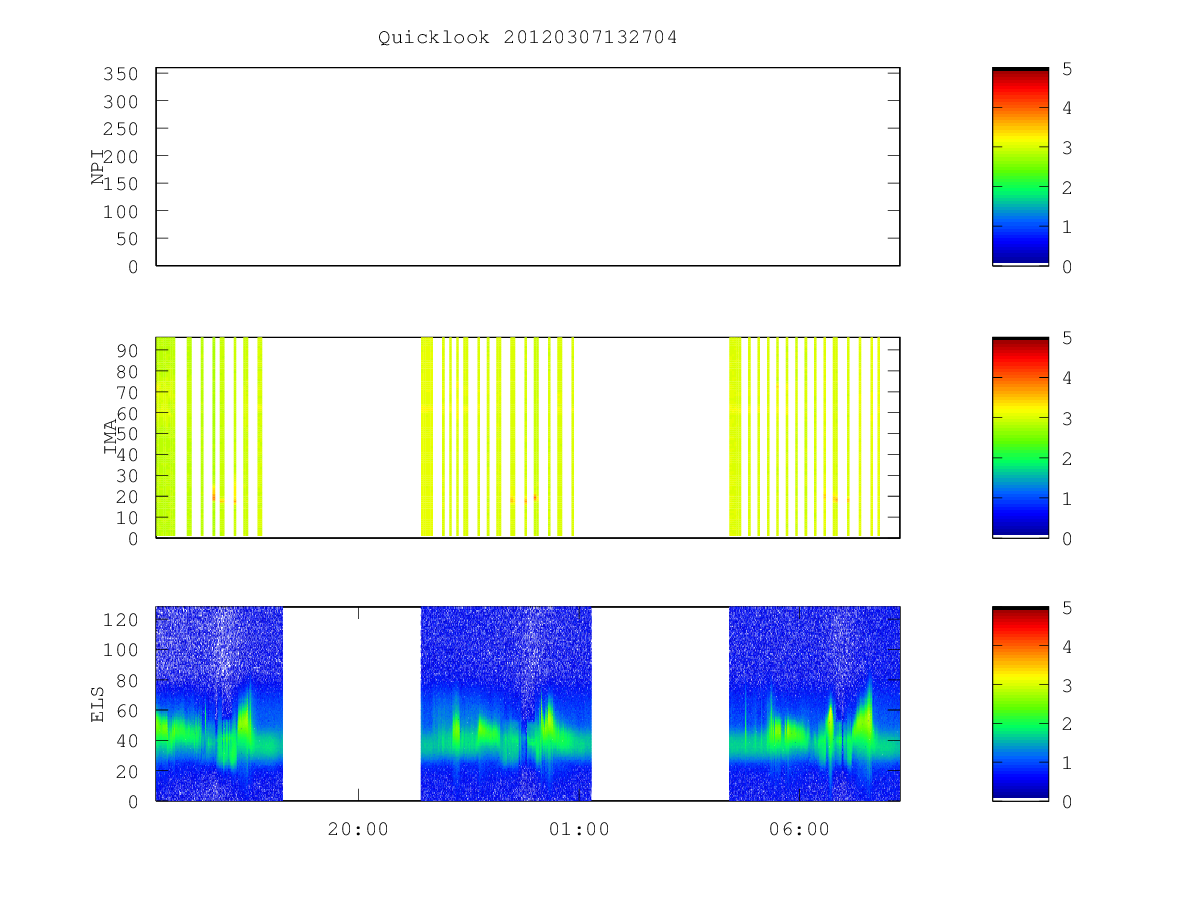This screenshot has height=900, width=1200.
Task: Click the plot title 'Quicklook 20120307132704'
Action: tap(528, 37)
